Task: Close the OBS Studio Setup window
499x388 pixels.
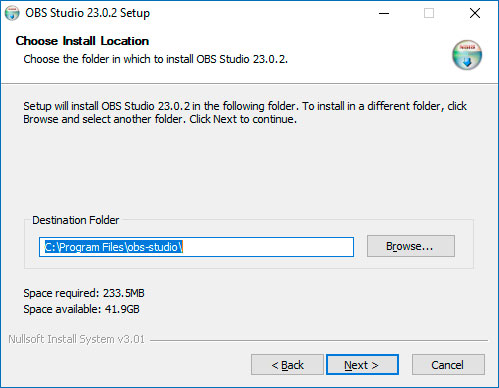Action: [x=475, y=13]
